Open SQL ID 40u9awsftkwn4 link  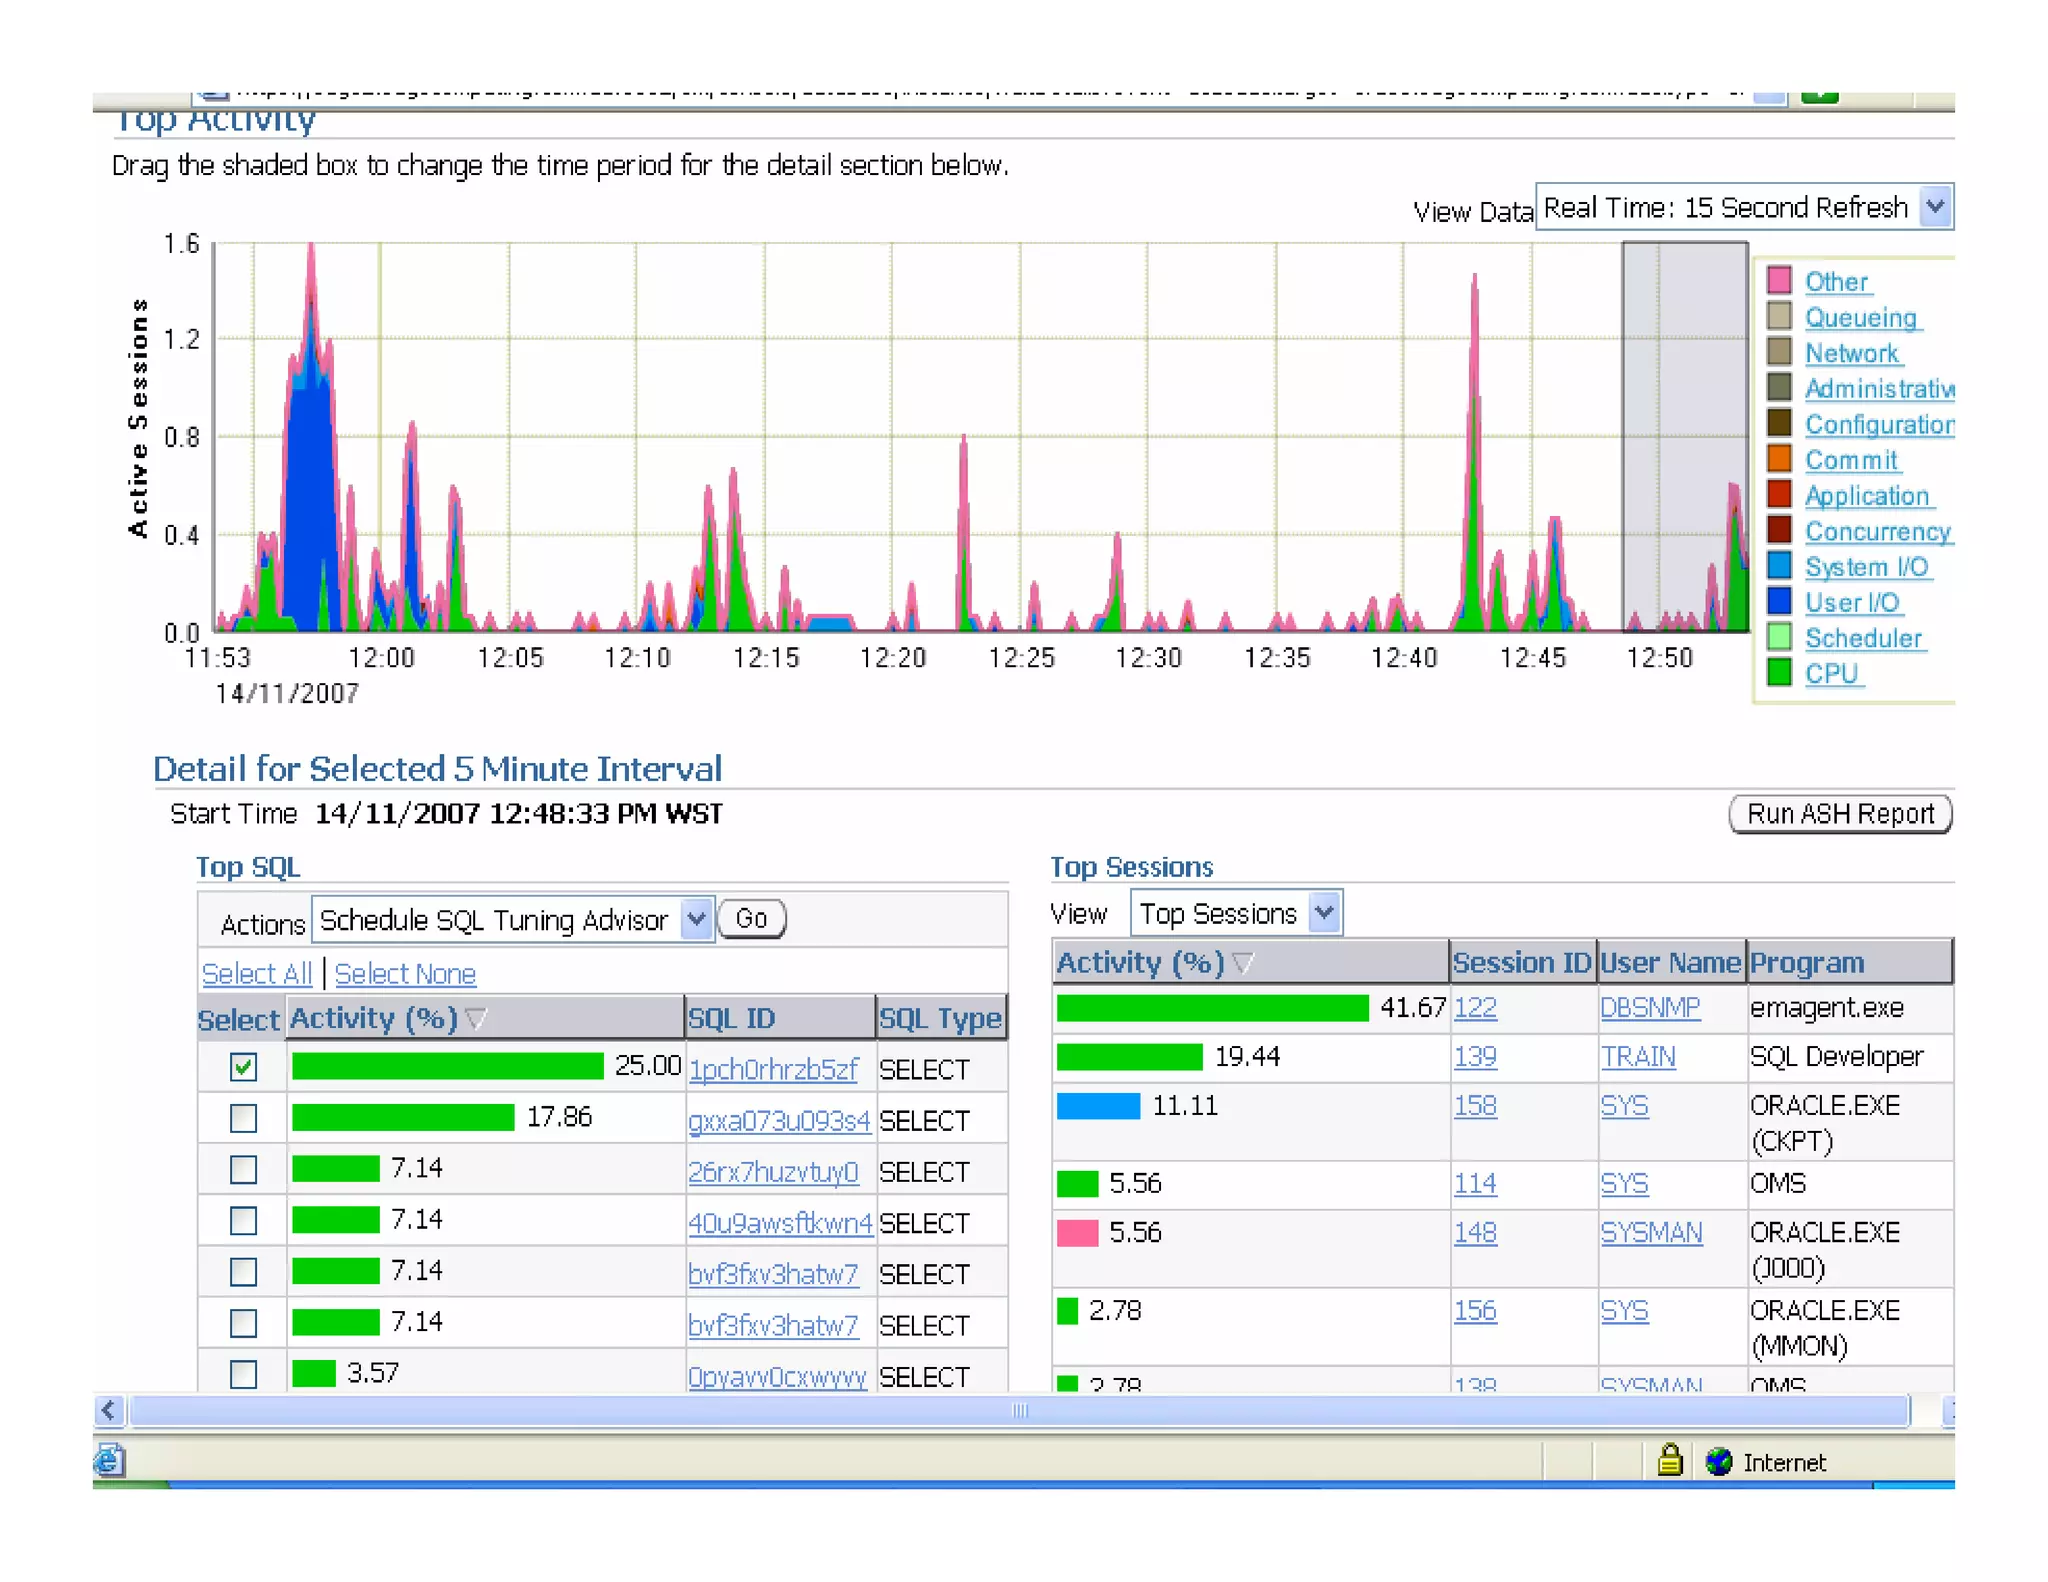click(x=780, y=1222)
